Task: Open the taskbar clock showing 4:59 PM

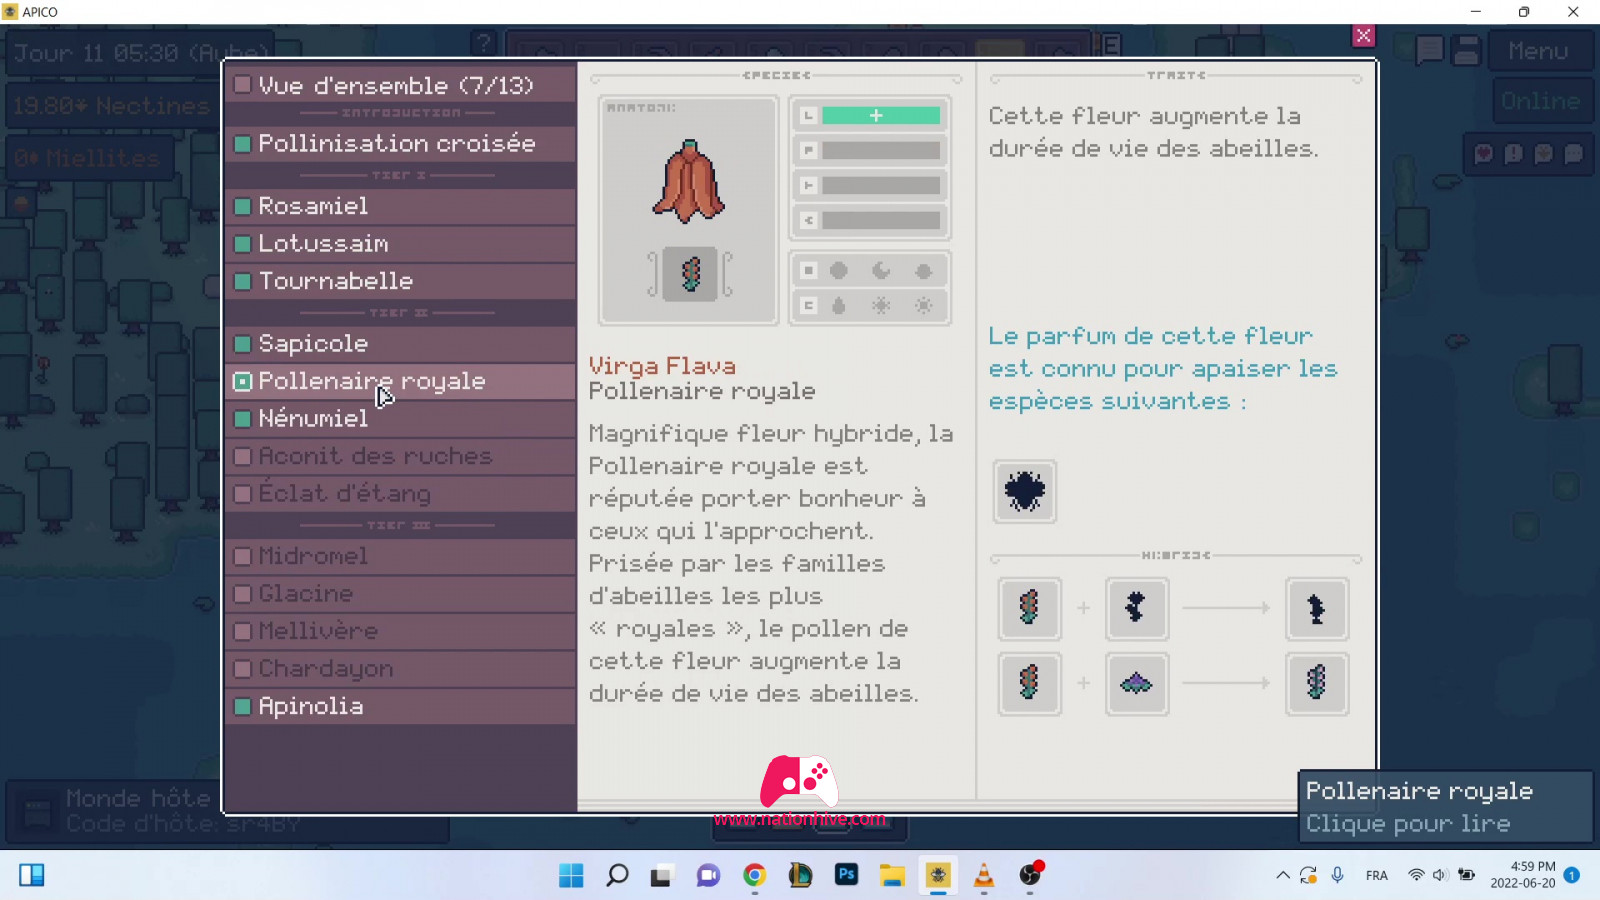Action: click(x=1523, y=875)
